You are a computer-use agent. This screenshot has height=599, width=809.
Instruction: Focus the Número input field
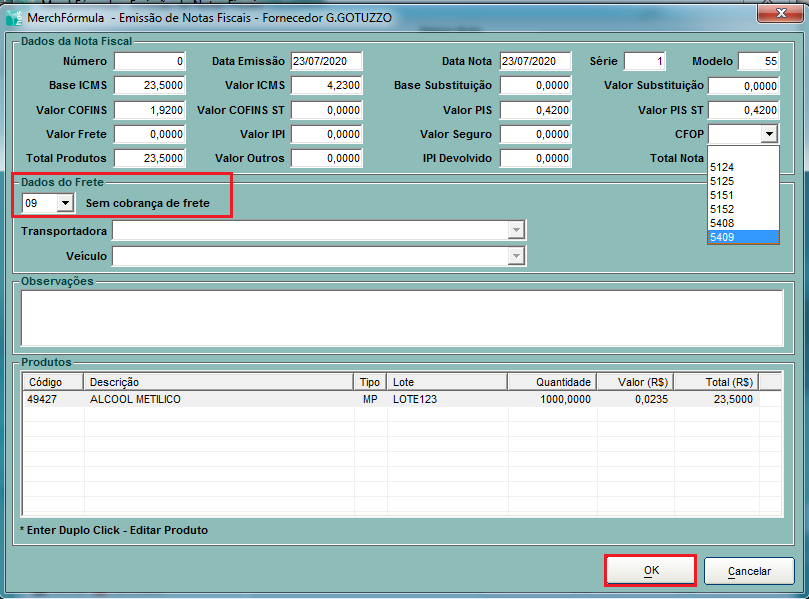(150, 62)
